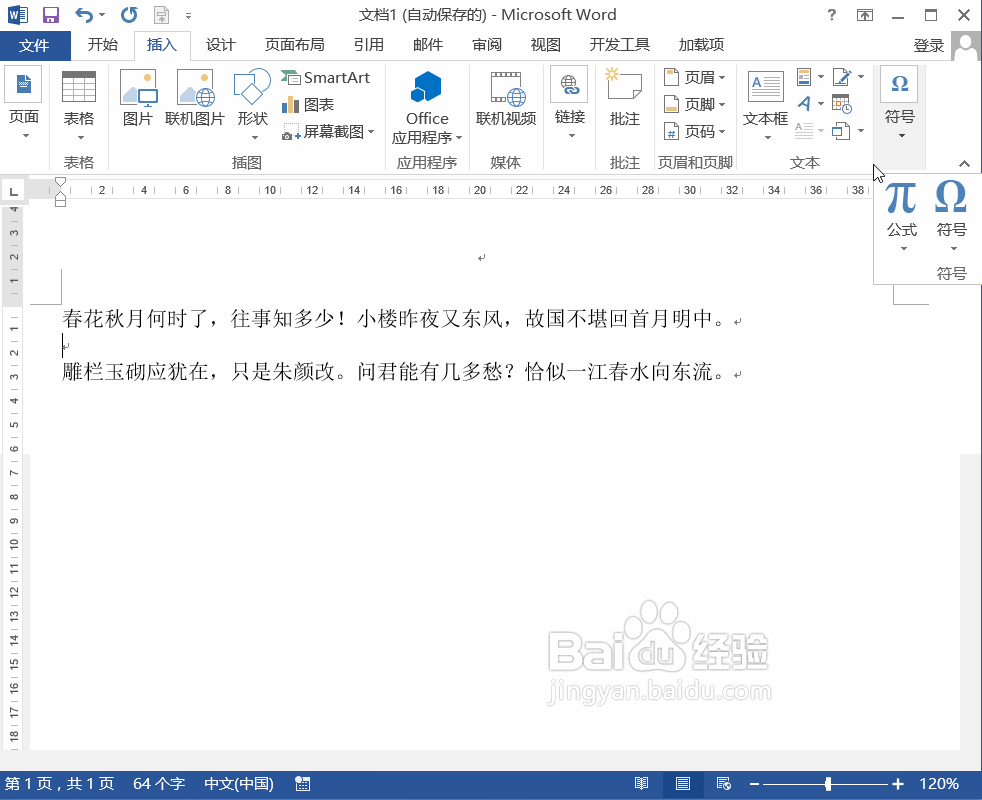Switch to Read Mode in the status bar
The height and width of the screenshot is (800, 982).
(641, 784)
